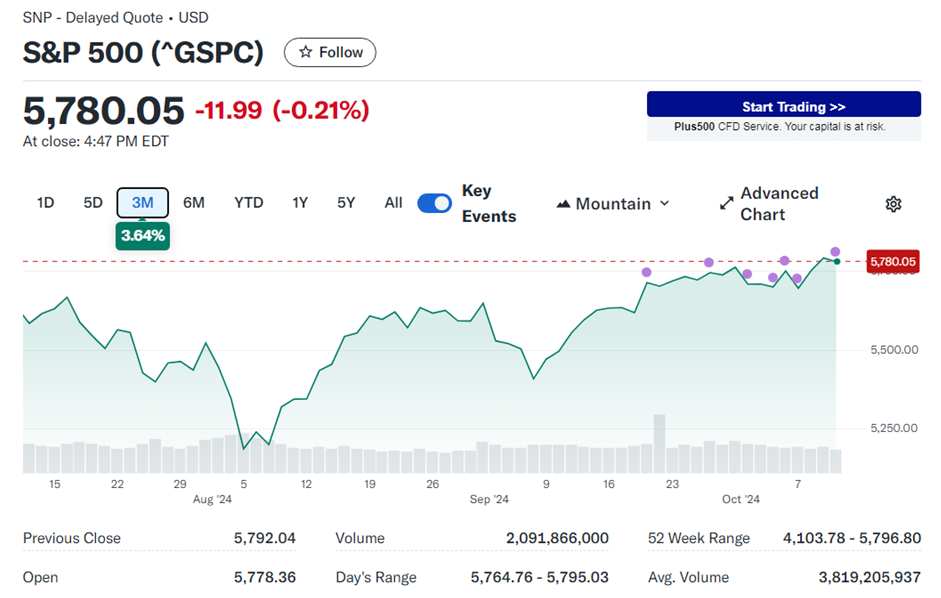941x598 pixels.
Task: Click the Mountain chart type icon
Action: [566, 204]
